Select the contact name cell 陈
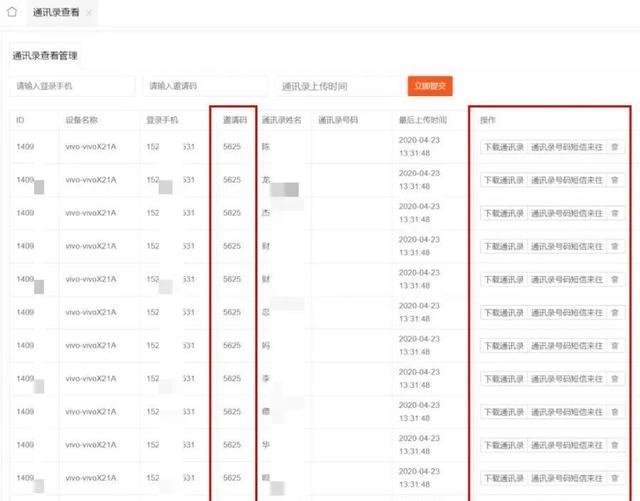 click(266, 147)
